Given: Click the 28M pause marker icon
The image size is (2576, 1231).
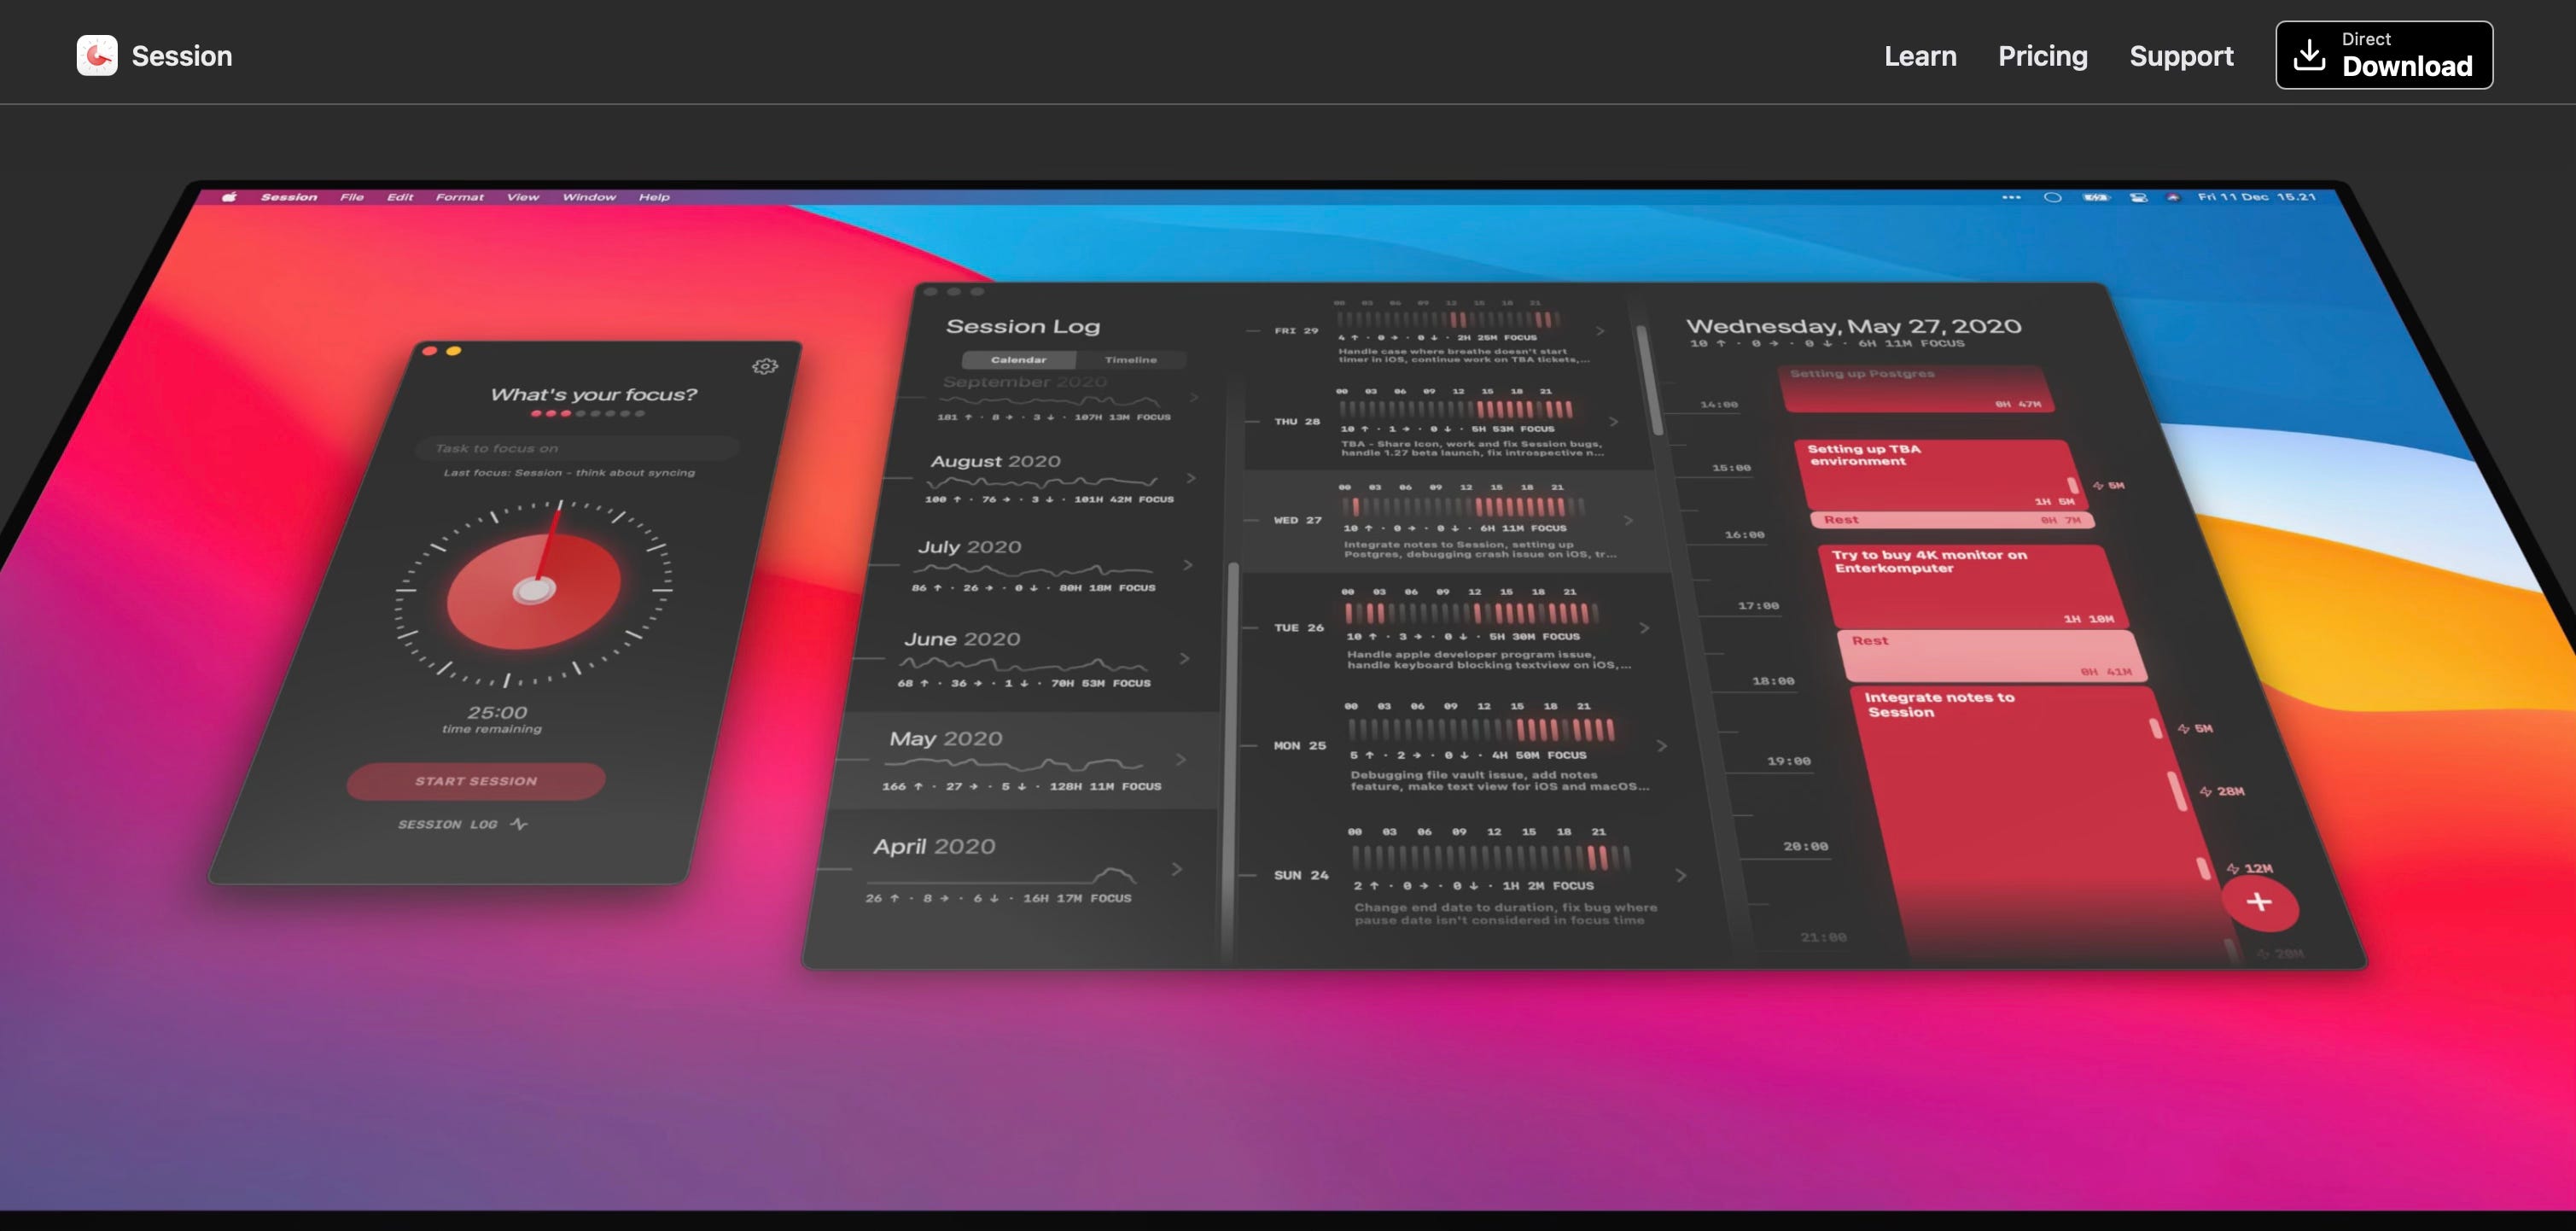Looking at the screenshot, I should tap(2206, 792).
